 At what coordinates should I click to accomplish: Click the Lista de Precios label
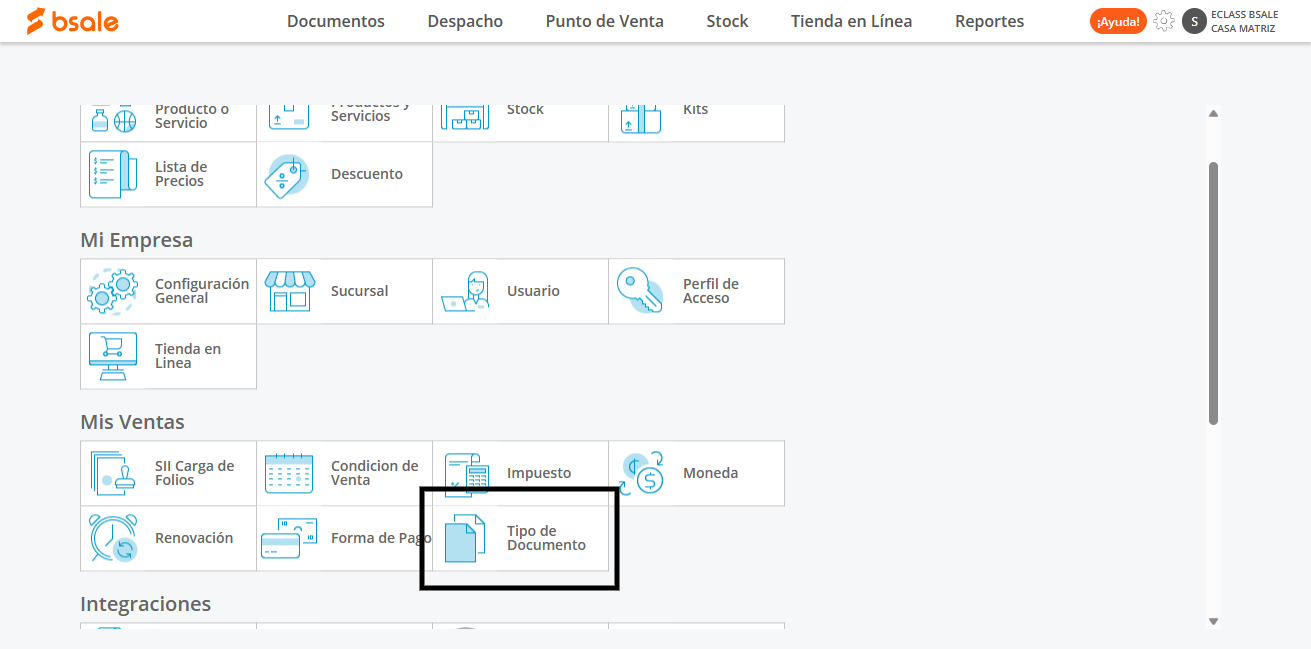point(181,174)
